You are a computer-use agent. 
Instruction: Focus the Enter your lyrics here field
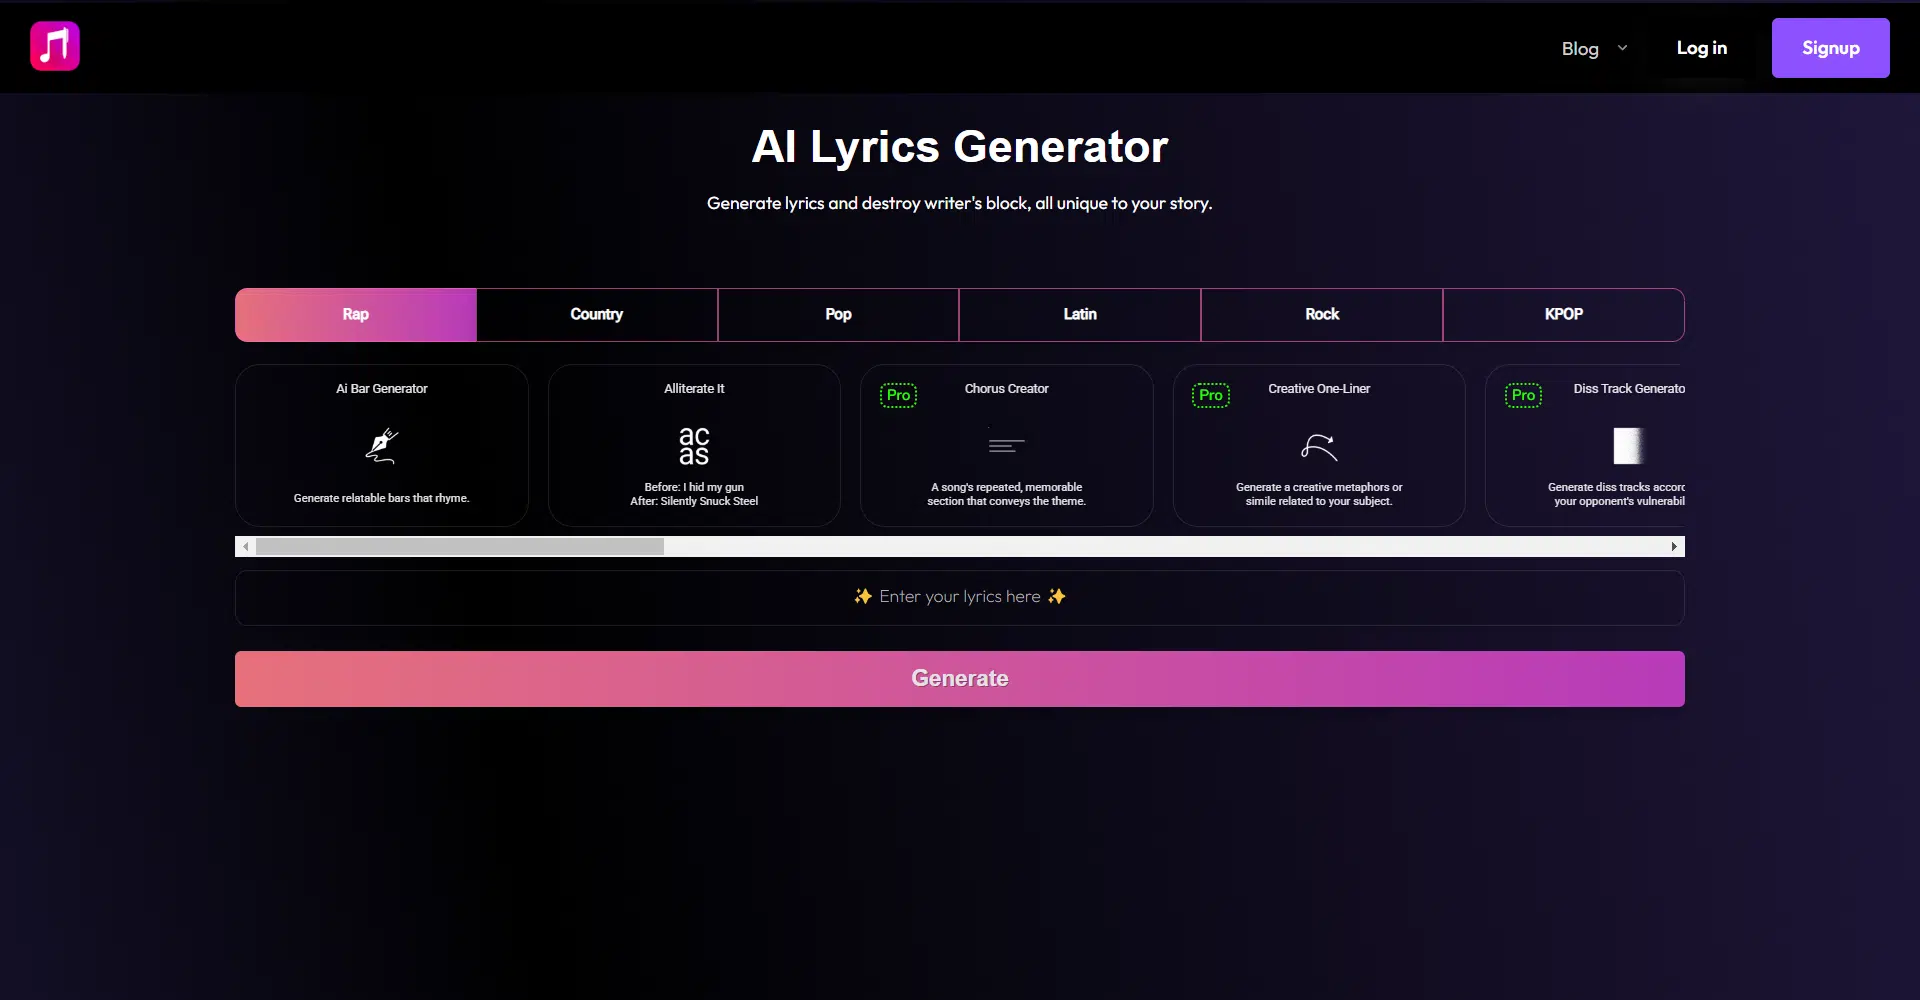(x=960, y=598)
